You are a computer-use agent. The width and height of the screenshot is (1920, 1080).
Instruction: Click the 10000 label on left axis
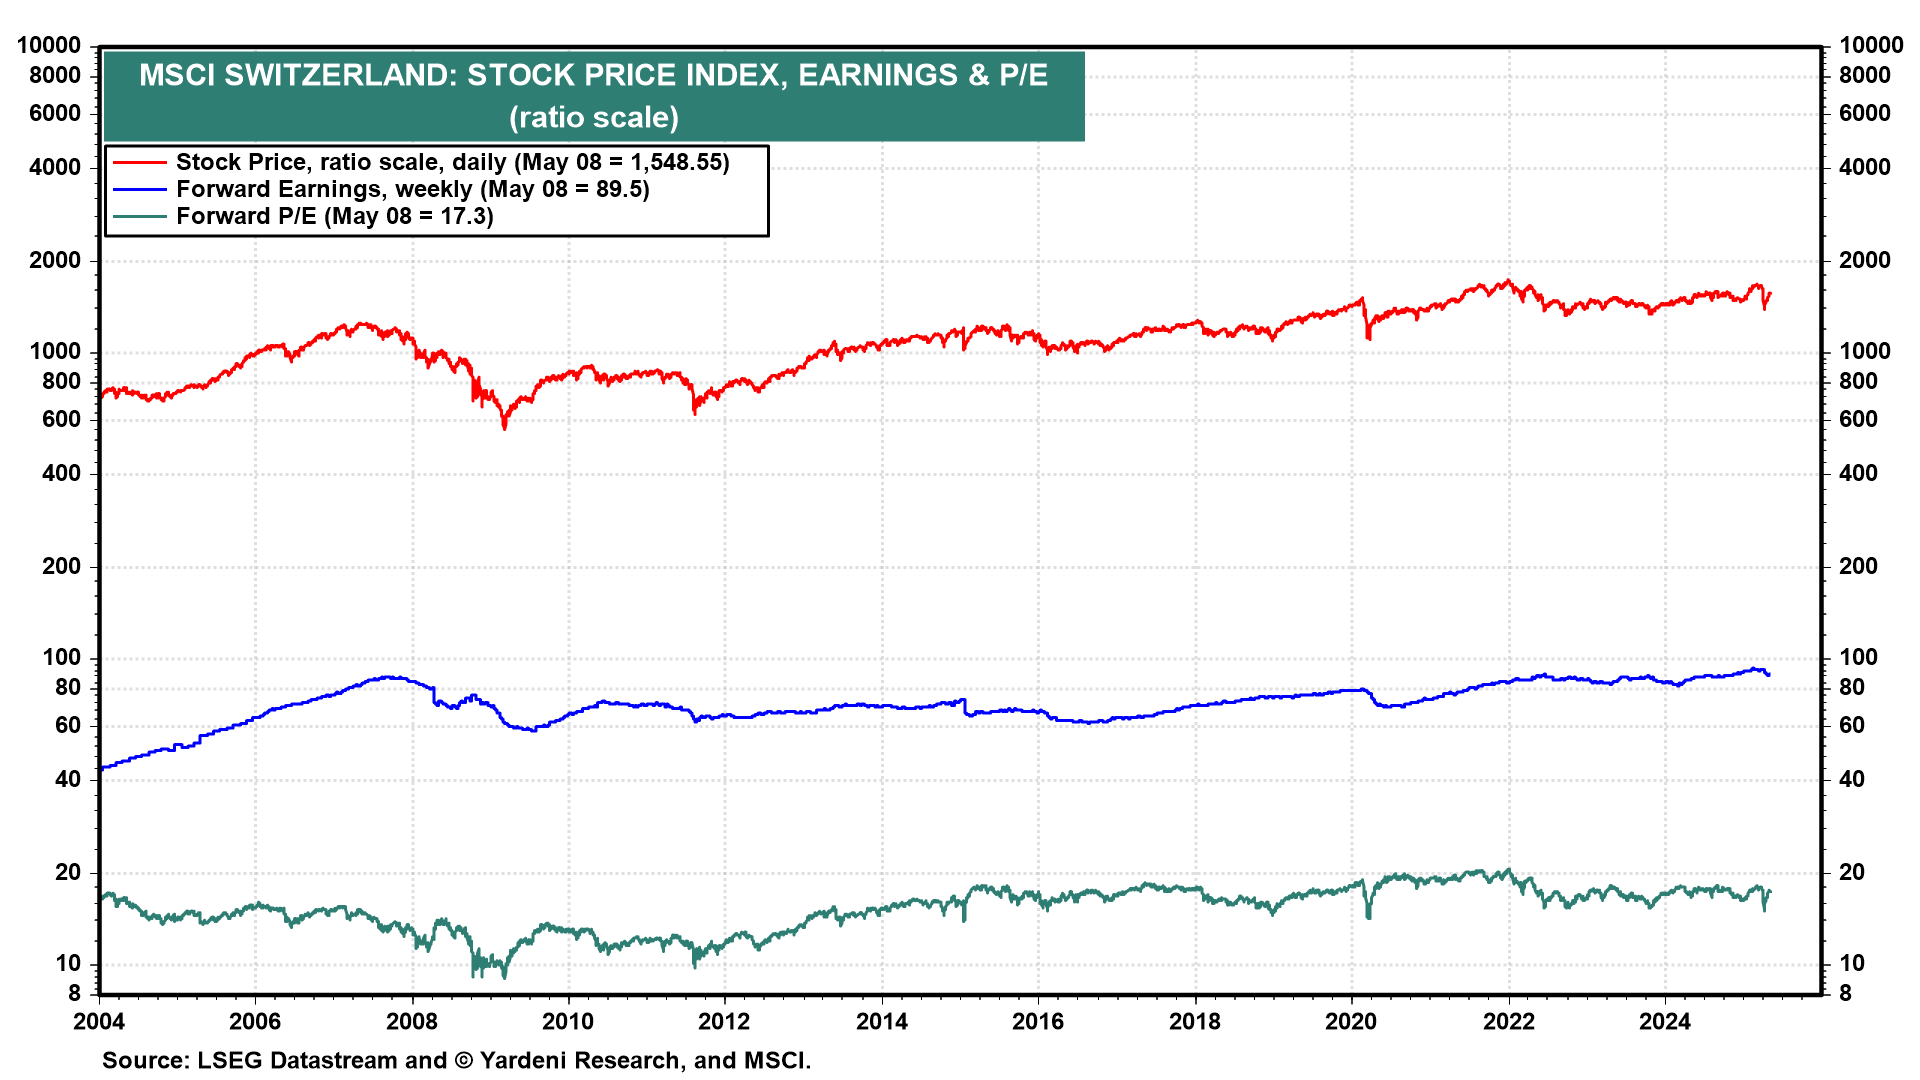click(x=48, y=45)
